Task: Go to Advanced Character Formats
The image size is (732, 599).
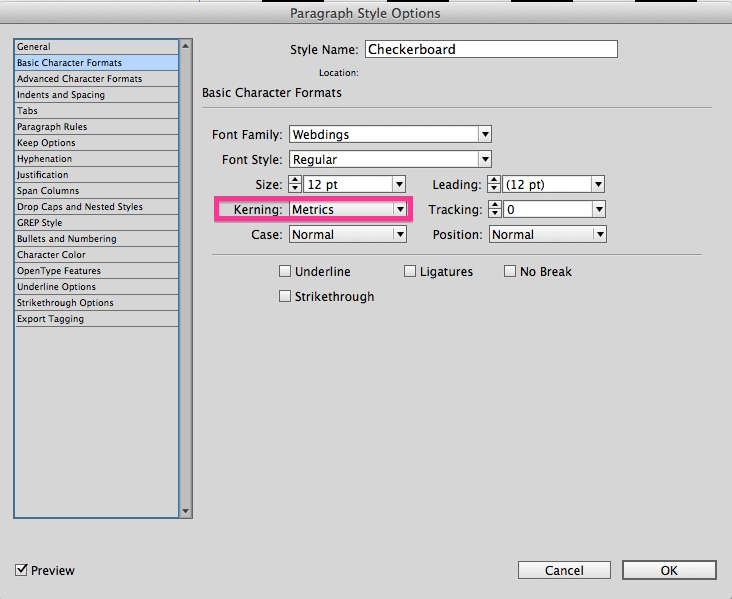Action: click(97, 78)
